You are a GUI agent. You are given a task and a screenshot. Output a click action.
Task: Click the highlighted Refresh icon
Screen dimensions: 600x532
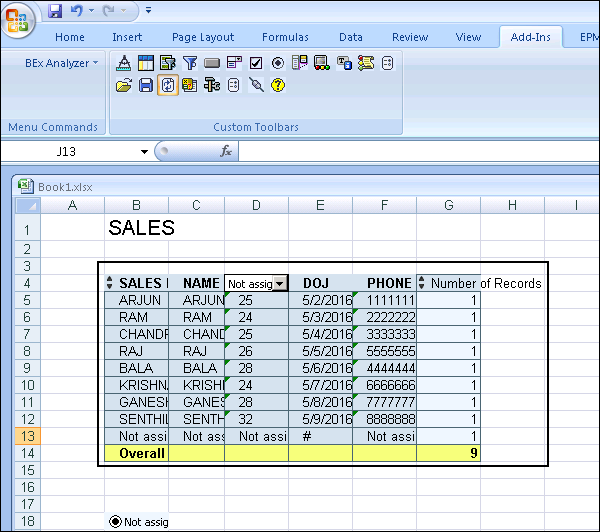pyautogui.click(x=168, y=86)
